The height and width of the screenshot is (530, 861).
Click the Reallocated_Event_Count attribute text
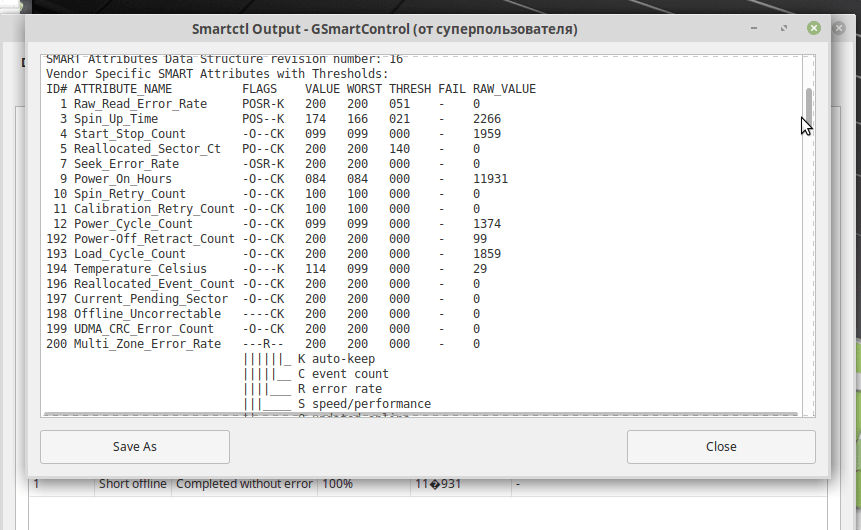pos(154,284)
